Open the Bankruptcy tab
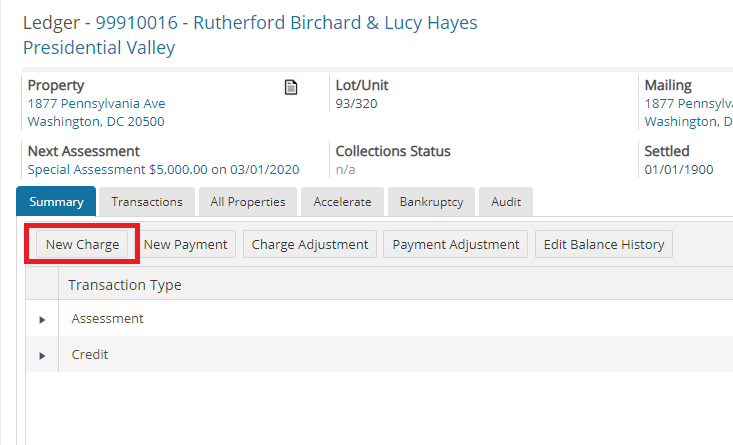Image resolution: width=733 pixels, height=445 pixels. [431, 202]
